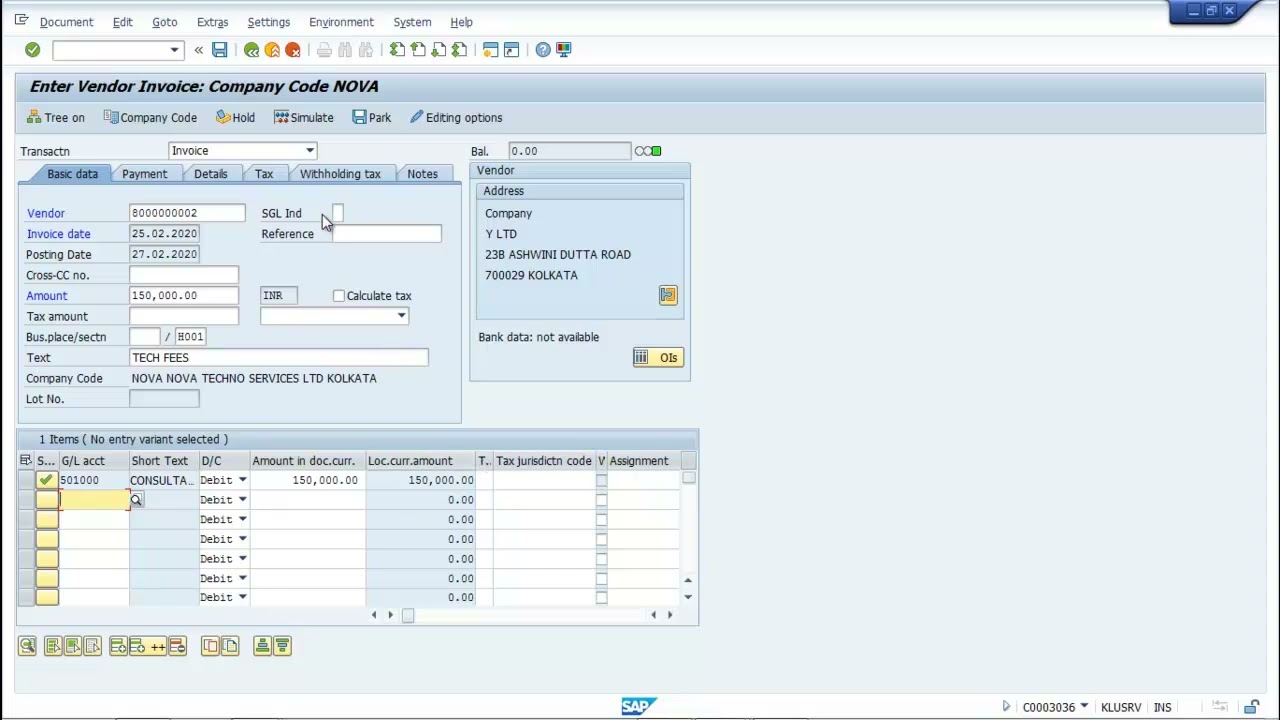Click the Company Code button

click(150, 118)
